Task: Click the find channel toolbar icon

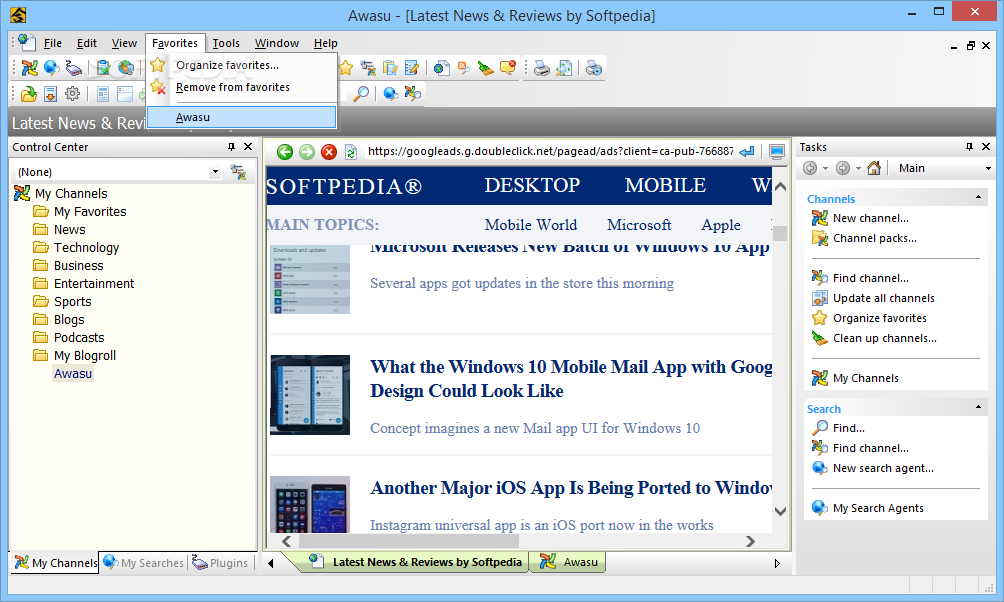Action: pyautogui.click(x=412, y=94)
